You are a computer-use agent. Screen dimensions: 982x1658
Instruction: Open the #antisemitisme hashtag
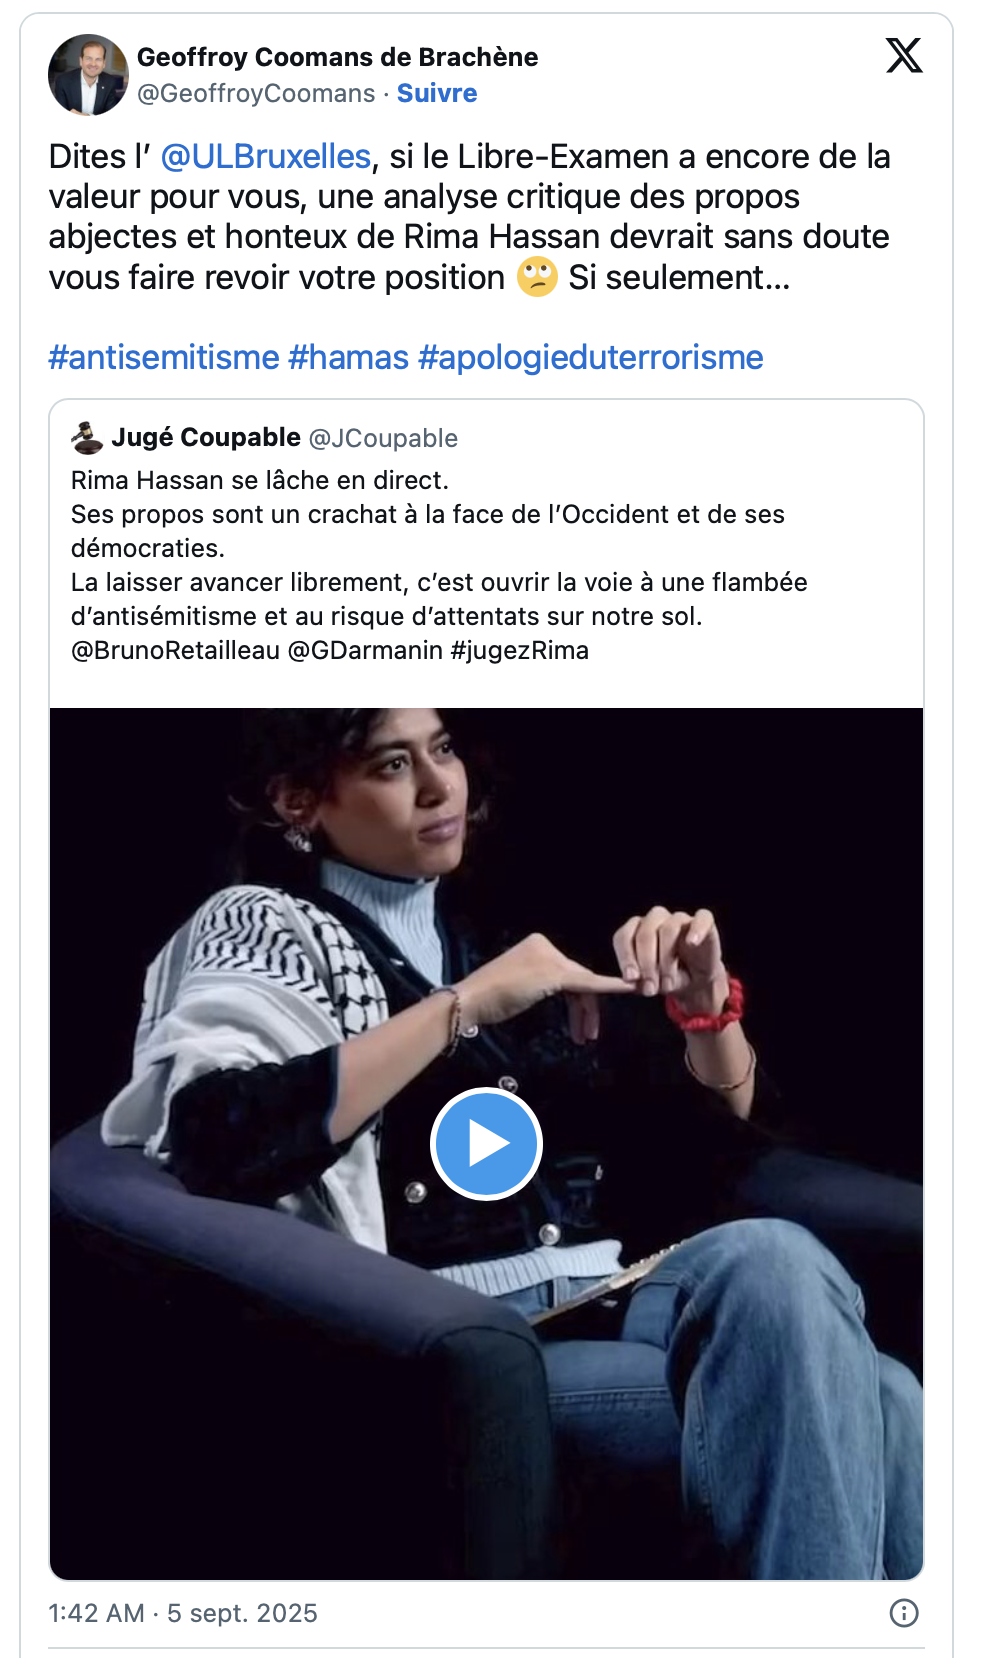[x=164, y=357]
